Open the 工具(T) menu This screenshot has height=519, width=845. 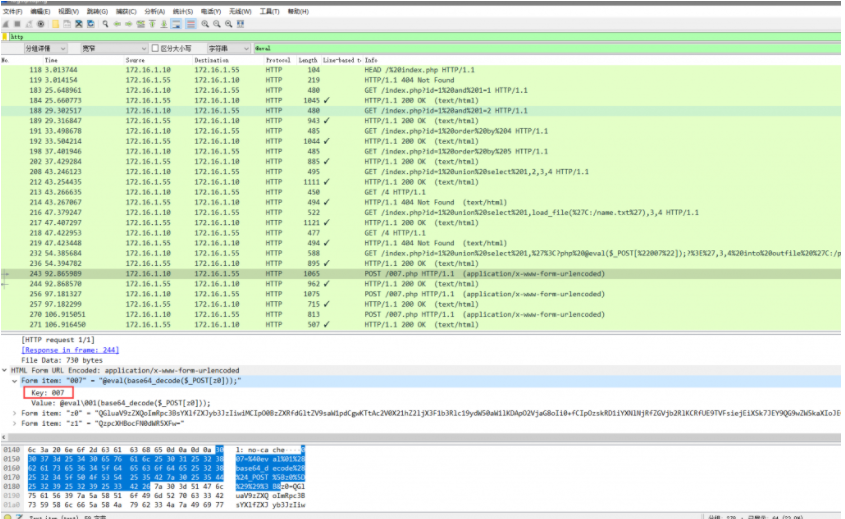click(269, 11)
